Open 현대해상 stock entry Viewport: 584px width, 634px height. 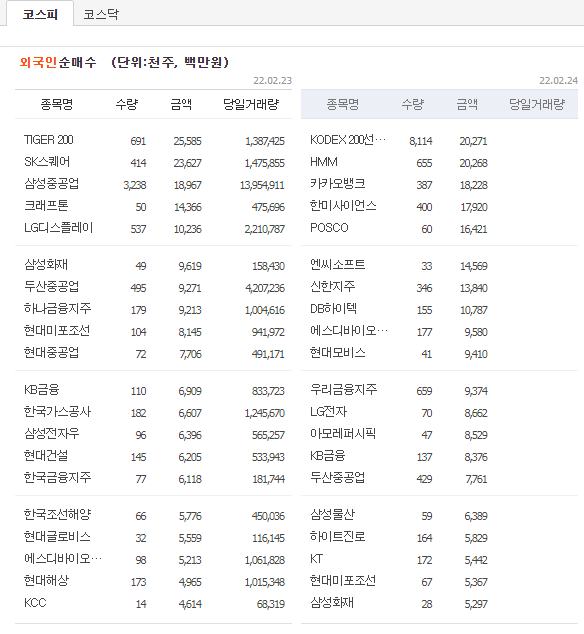(46, 580)
